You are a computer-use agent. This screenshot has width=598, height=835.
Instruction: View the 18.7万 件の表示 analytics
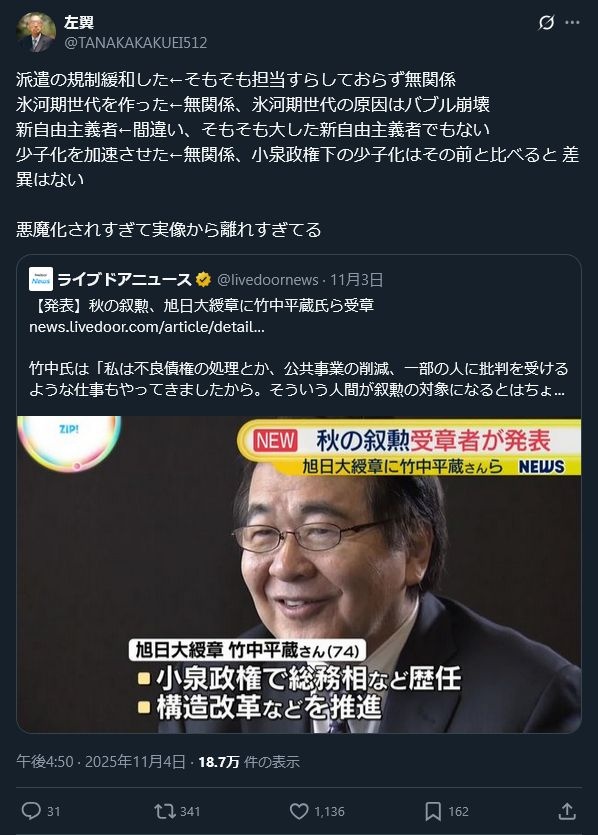tap(249, 762)
